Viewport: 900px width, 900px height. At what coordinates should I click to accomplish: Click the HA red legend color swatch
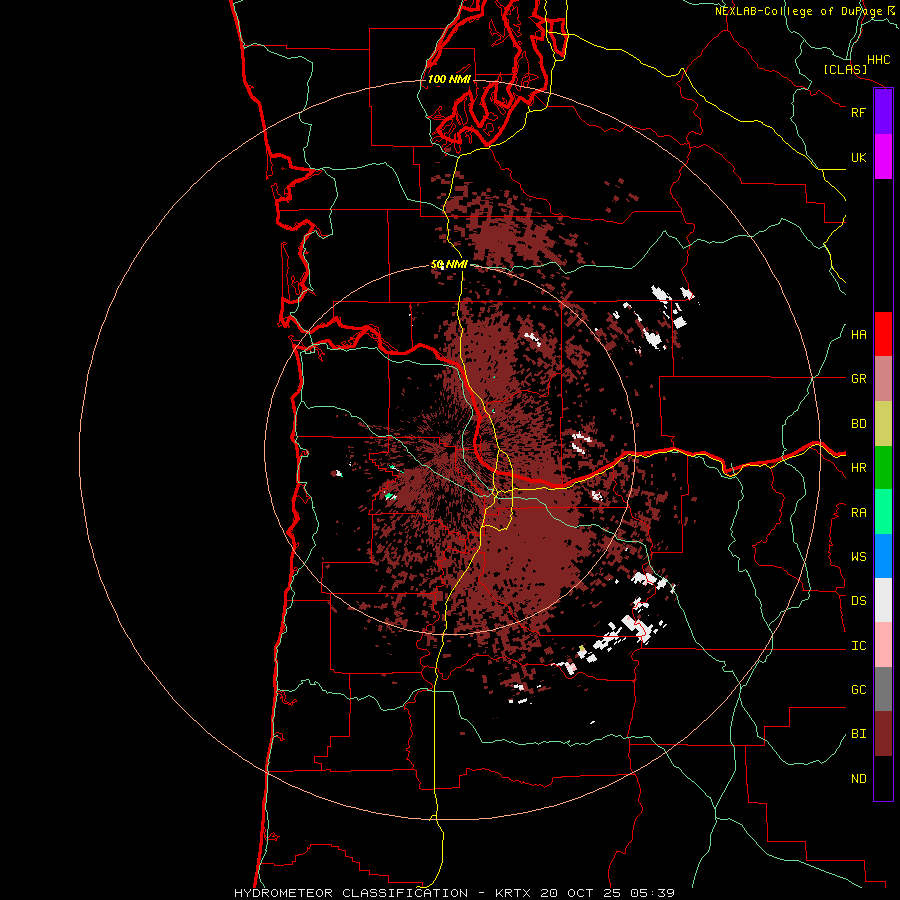pyautogui.click(x=883, y=334)
